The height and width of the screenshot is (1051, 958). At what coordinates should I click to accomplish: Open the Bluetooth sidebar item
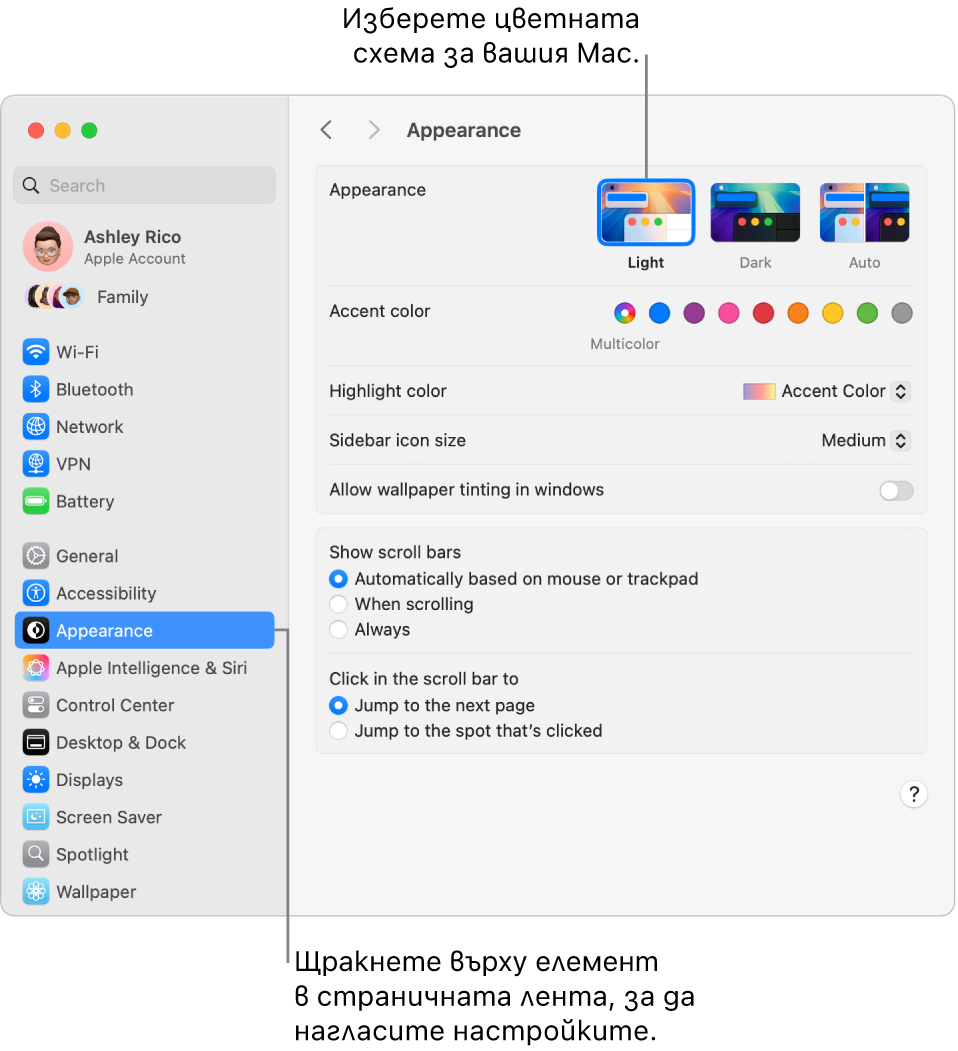coord(144,389)
